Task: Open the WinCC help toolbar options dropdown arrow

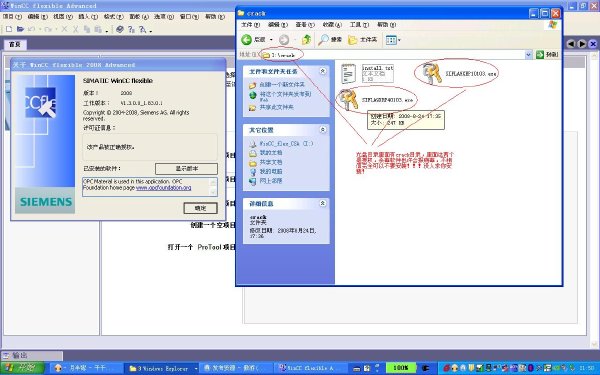Action: 151,31
